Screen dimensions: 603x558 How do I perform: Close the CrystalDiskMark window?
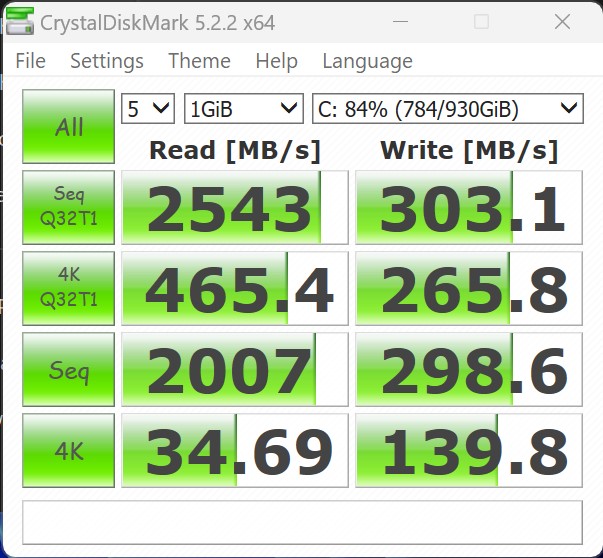point(562,22)
